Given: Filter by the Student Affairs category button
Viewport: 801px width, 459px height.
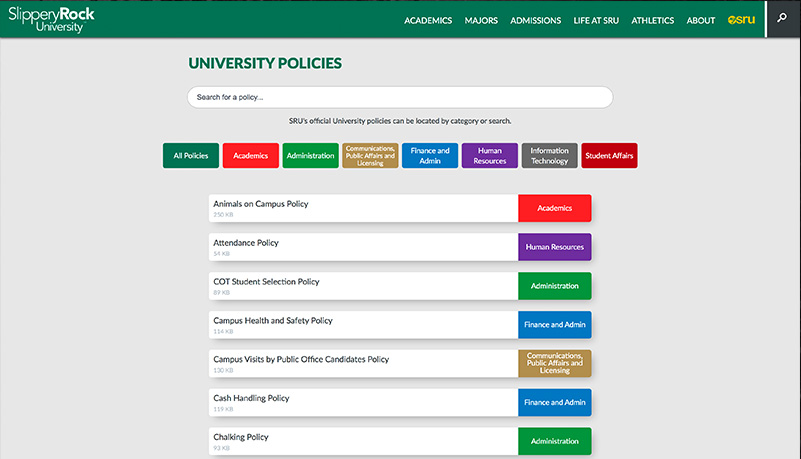Looking at the screenshot, I should point(609,155).
